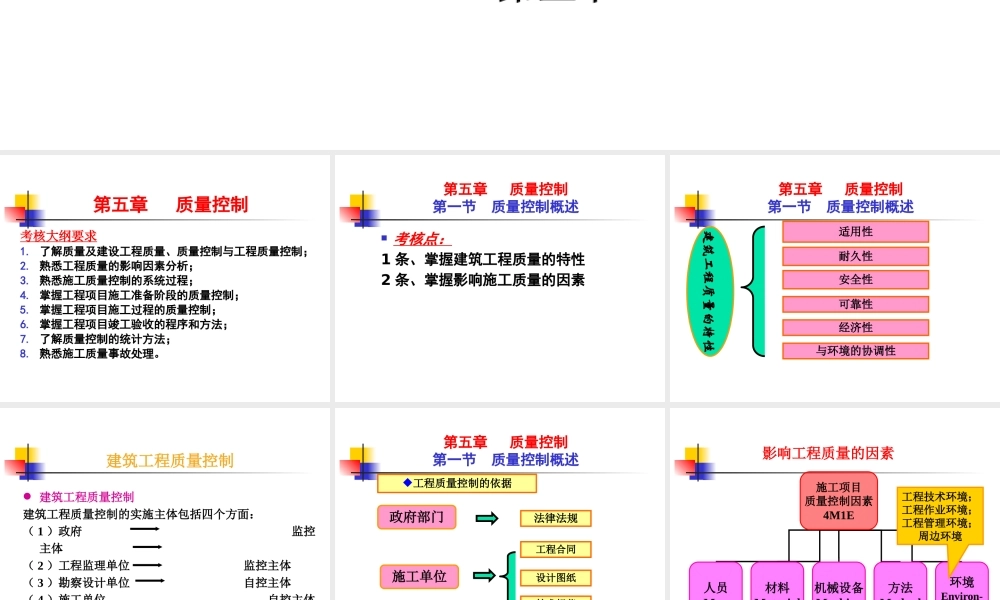Click the text (3) 勘察设计单位
Image resolution: width=1000 pixels, height=600 pixels.
pos(77,582)
